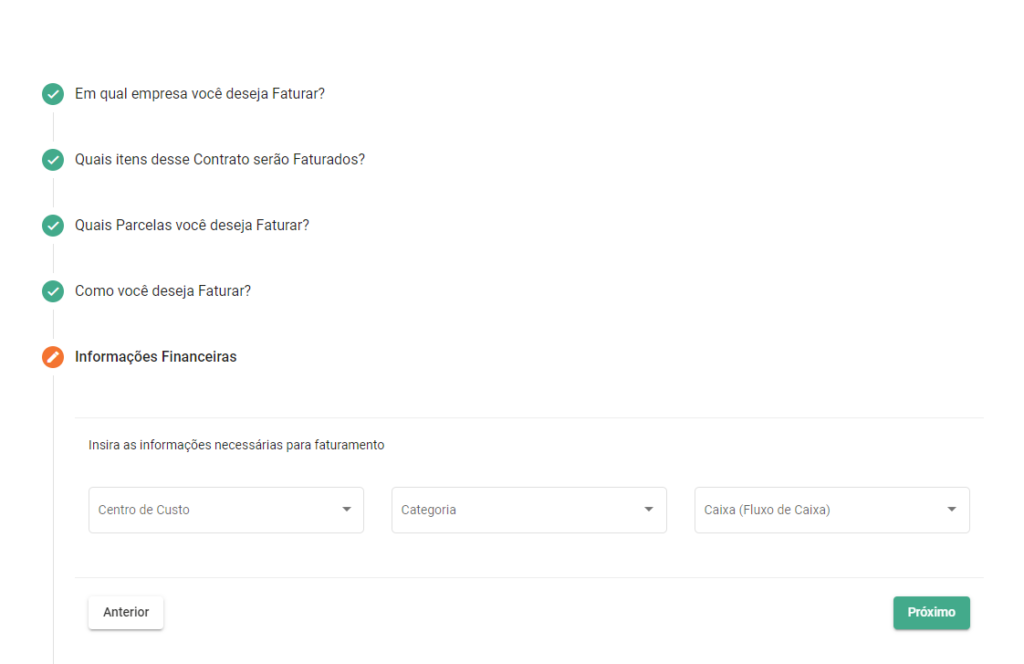Click the 'Insira as informações necessárias' instruction text

[236, 445]
